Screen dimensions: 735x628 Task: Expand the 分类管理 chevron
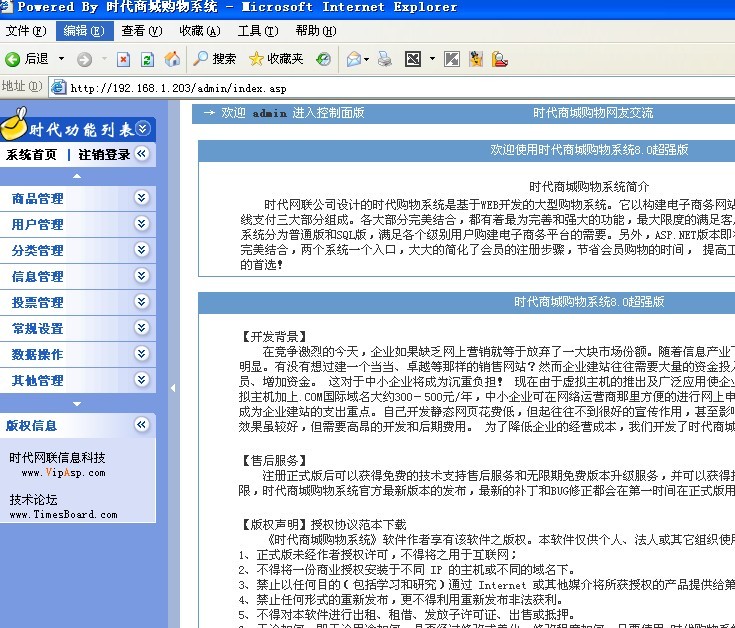[142, 249]
